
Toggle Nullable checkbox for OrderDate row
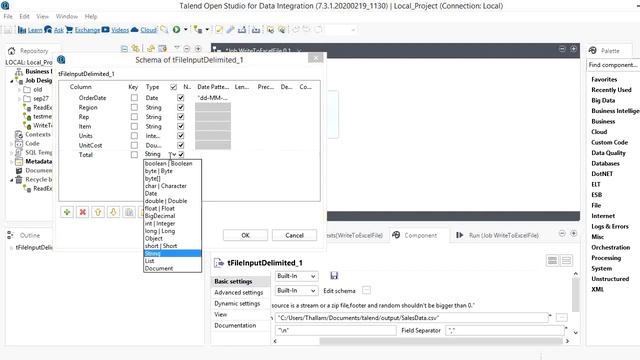click(x=180, y=98)
